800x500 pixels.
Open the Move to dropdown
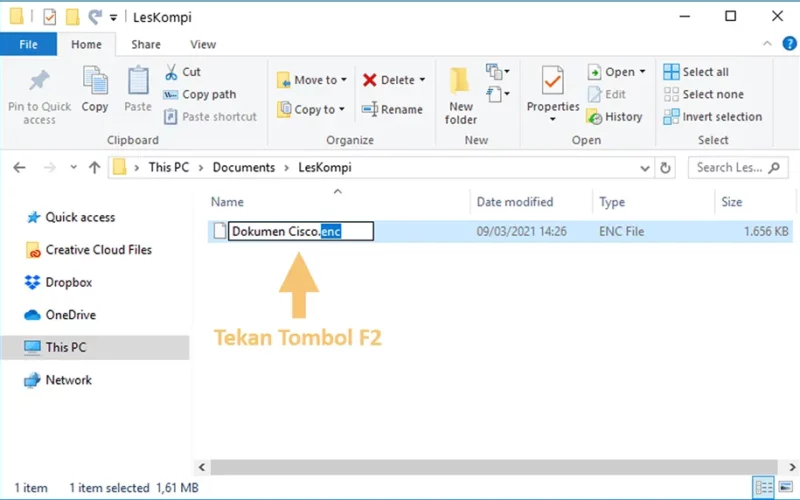pos(312,80)
